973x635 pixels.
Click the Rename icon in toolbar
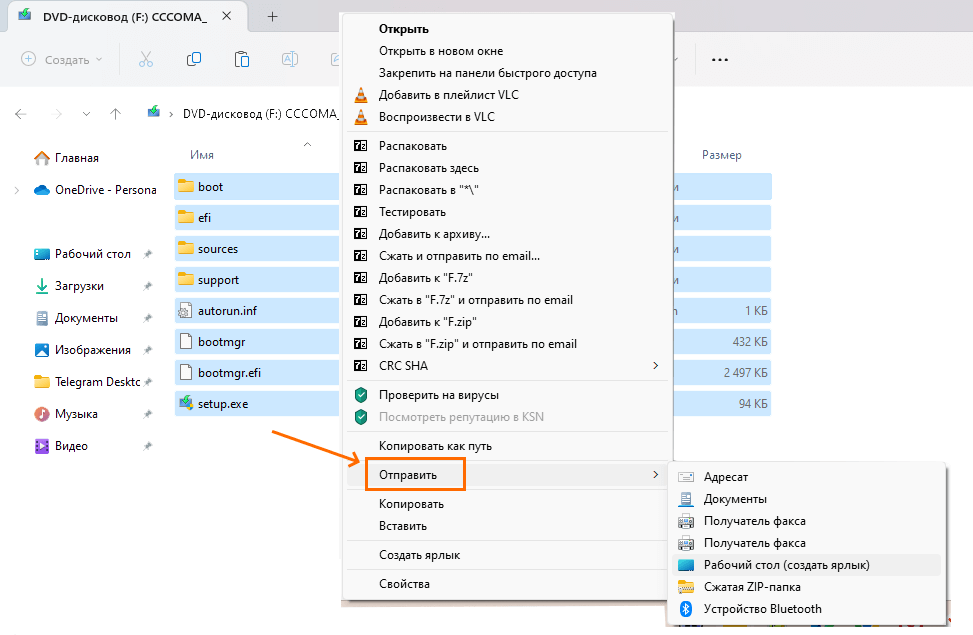coord(290,60)
